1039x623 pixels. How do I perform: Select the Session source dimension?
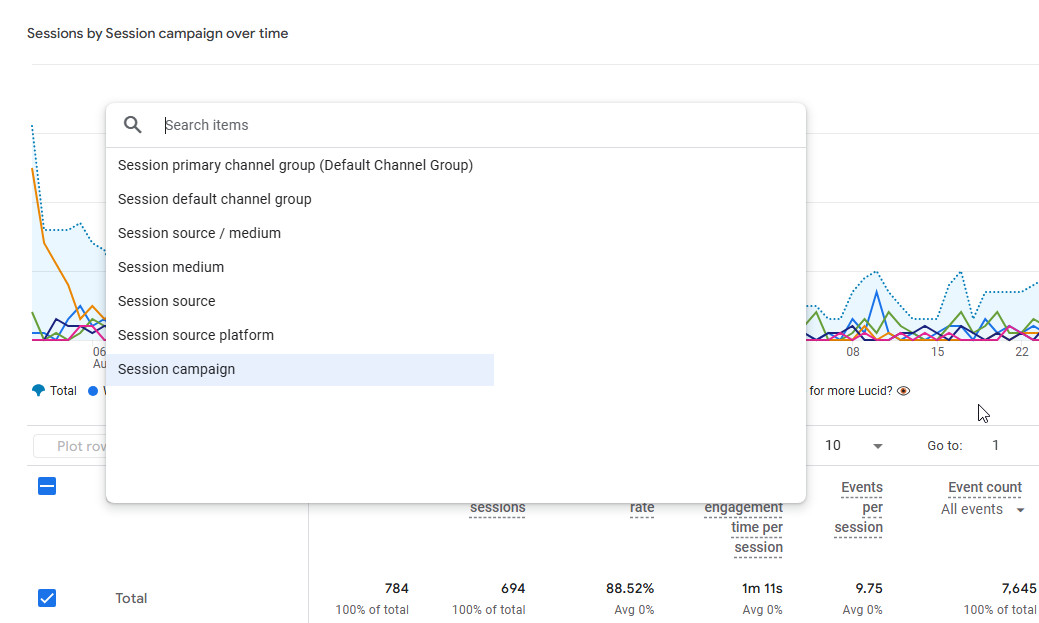(x=167, y=301)
